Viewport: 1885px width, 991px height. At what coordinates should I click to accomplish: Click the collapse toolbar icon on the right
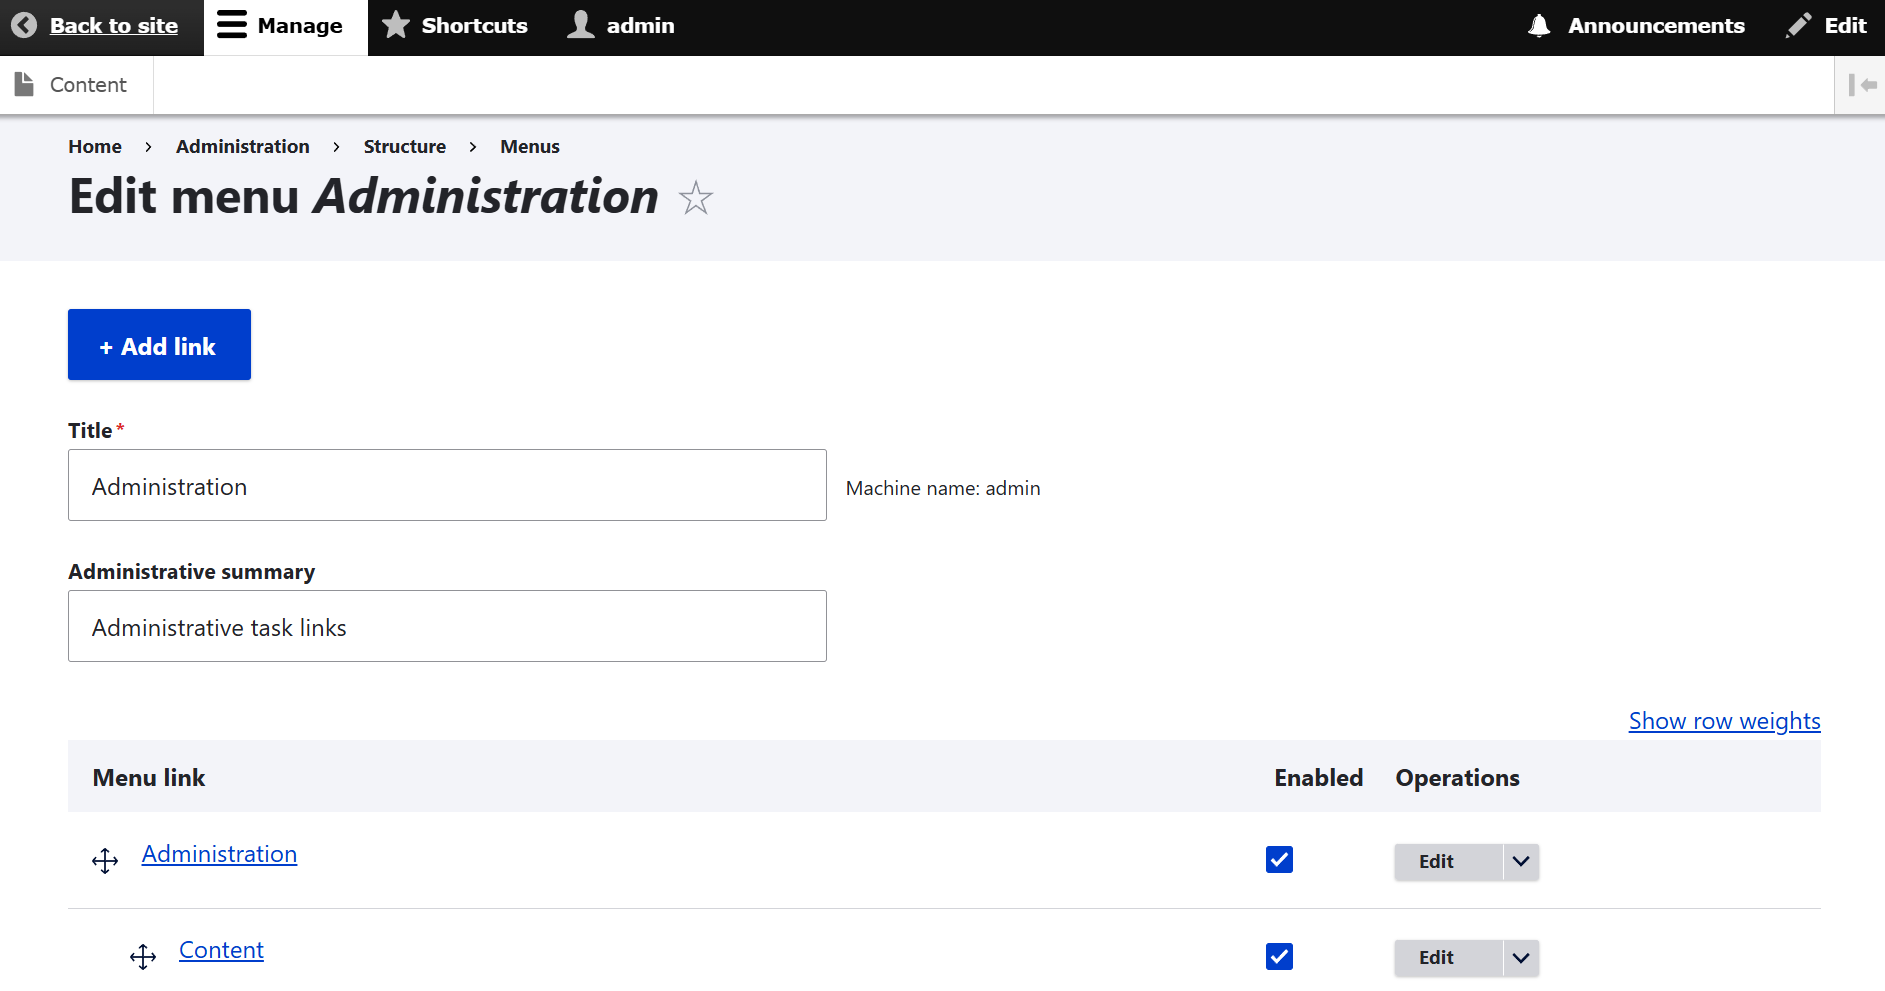tap(1862, 84)
